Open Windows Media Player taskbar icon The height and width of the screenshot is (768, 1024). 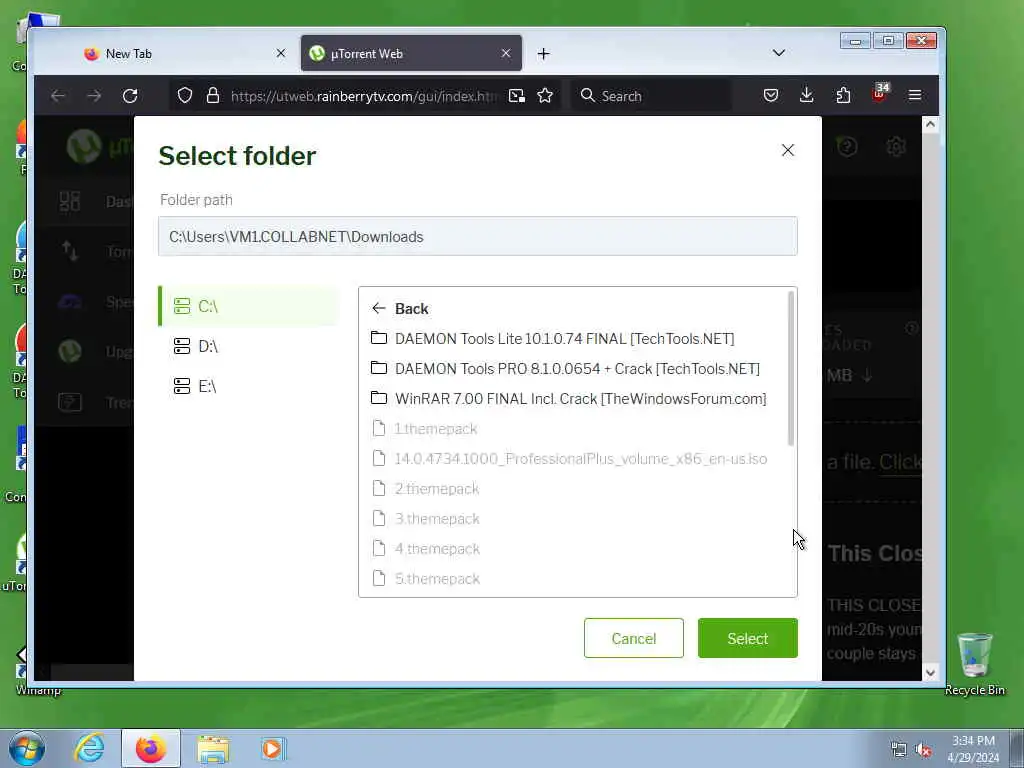click(272, 748)
